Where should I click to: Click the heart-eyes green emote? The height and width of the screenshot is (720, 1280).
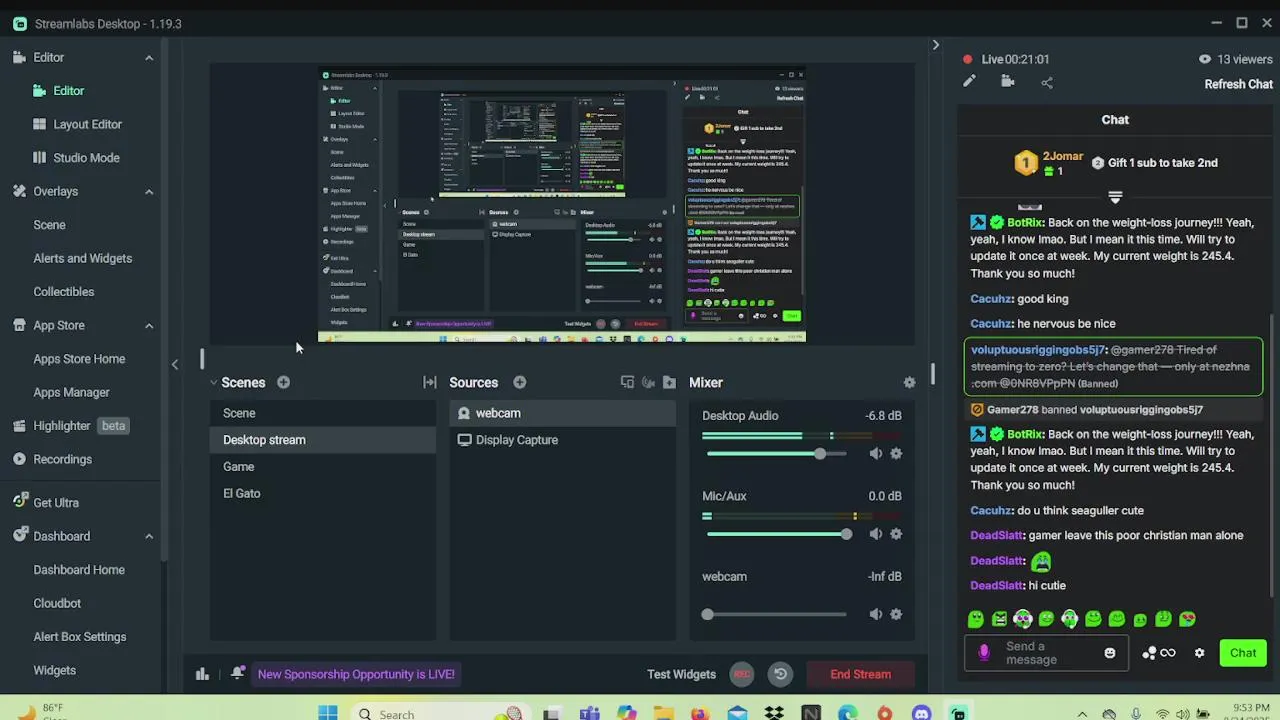point(1187,619)
